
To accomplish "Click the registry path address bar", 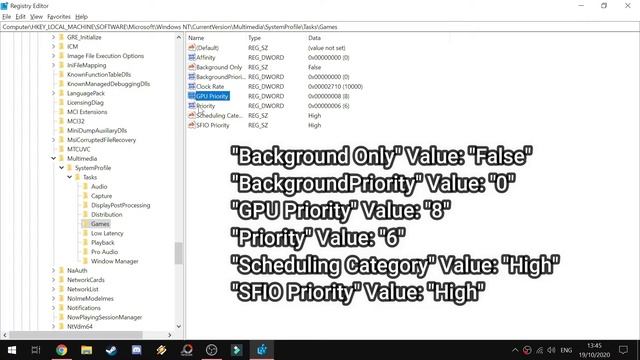I will tap(320, 27).
